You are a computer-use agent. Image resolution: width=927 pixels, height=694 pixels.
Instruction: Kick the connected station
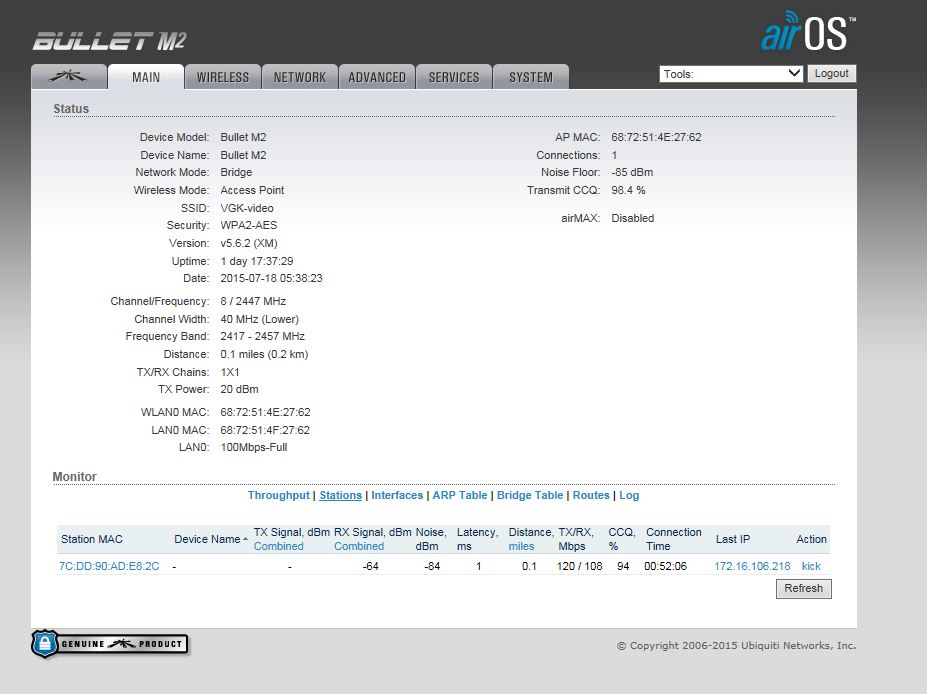(811, 566)
